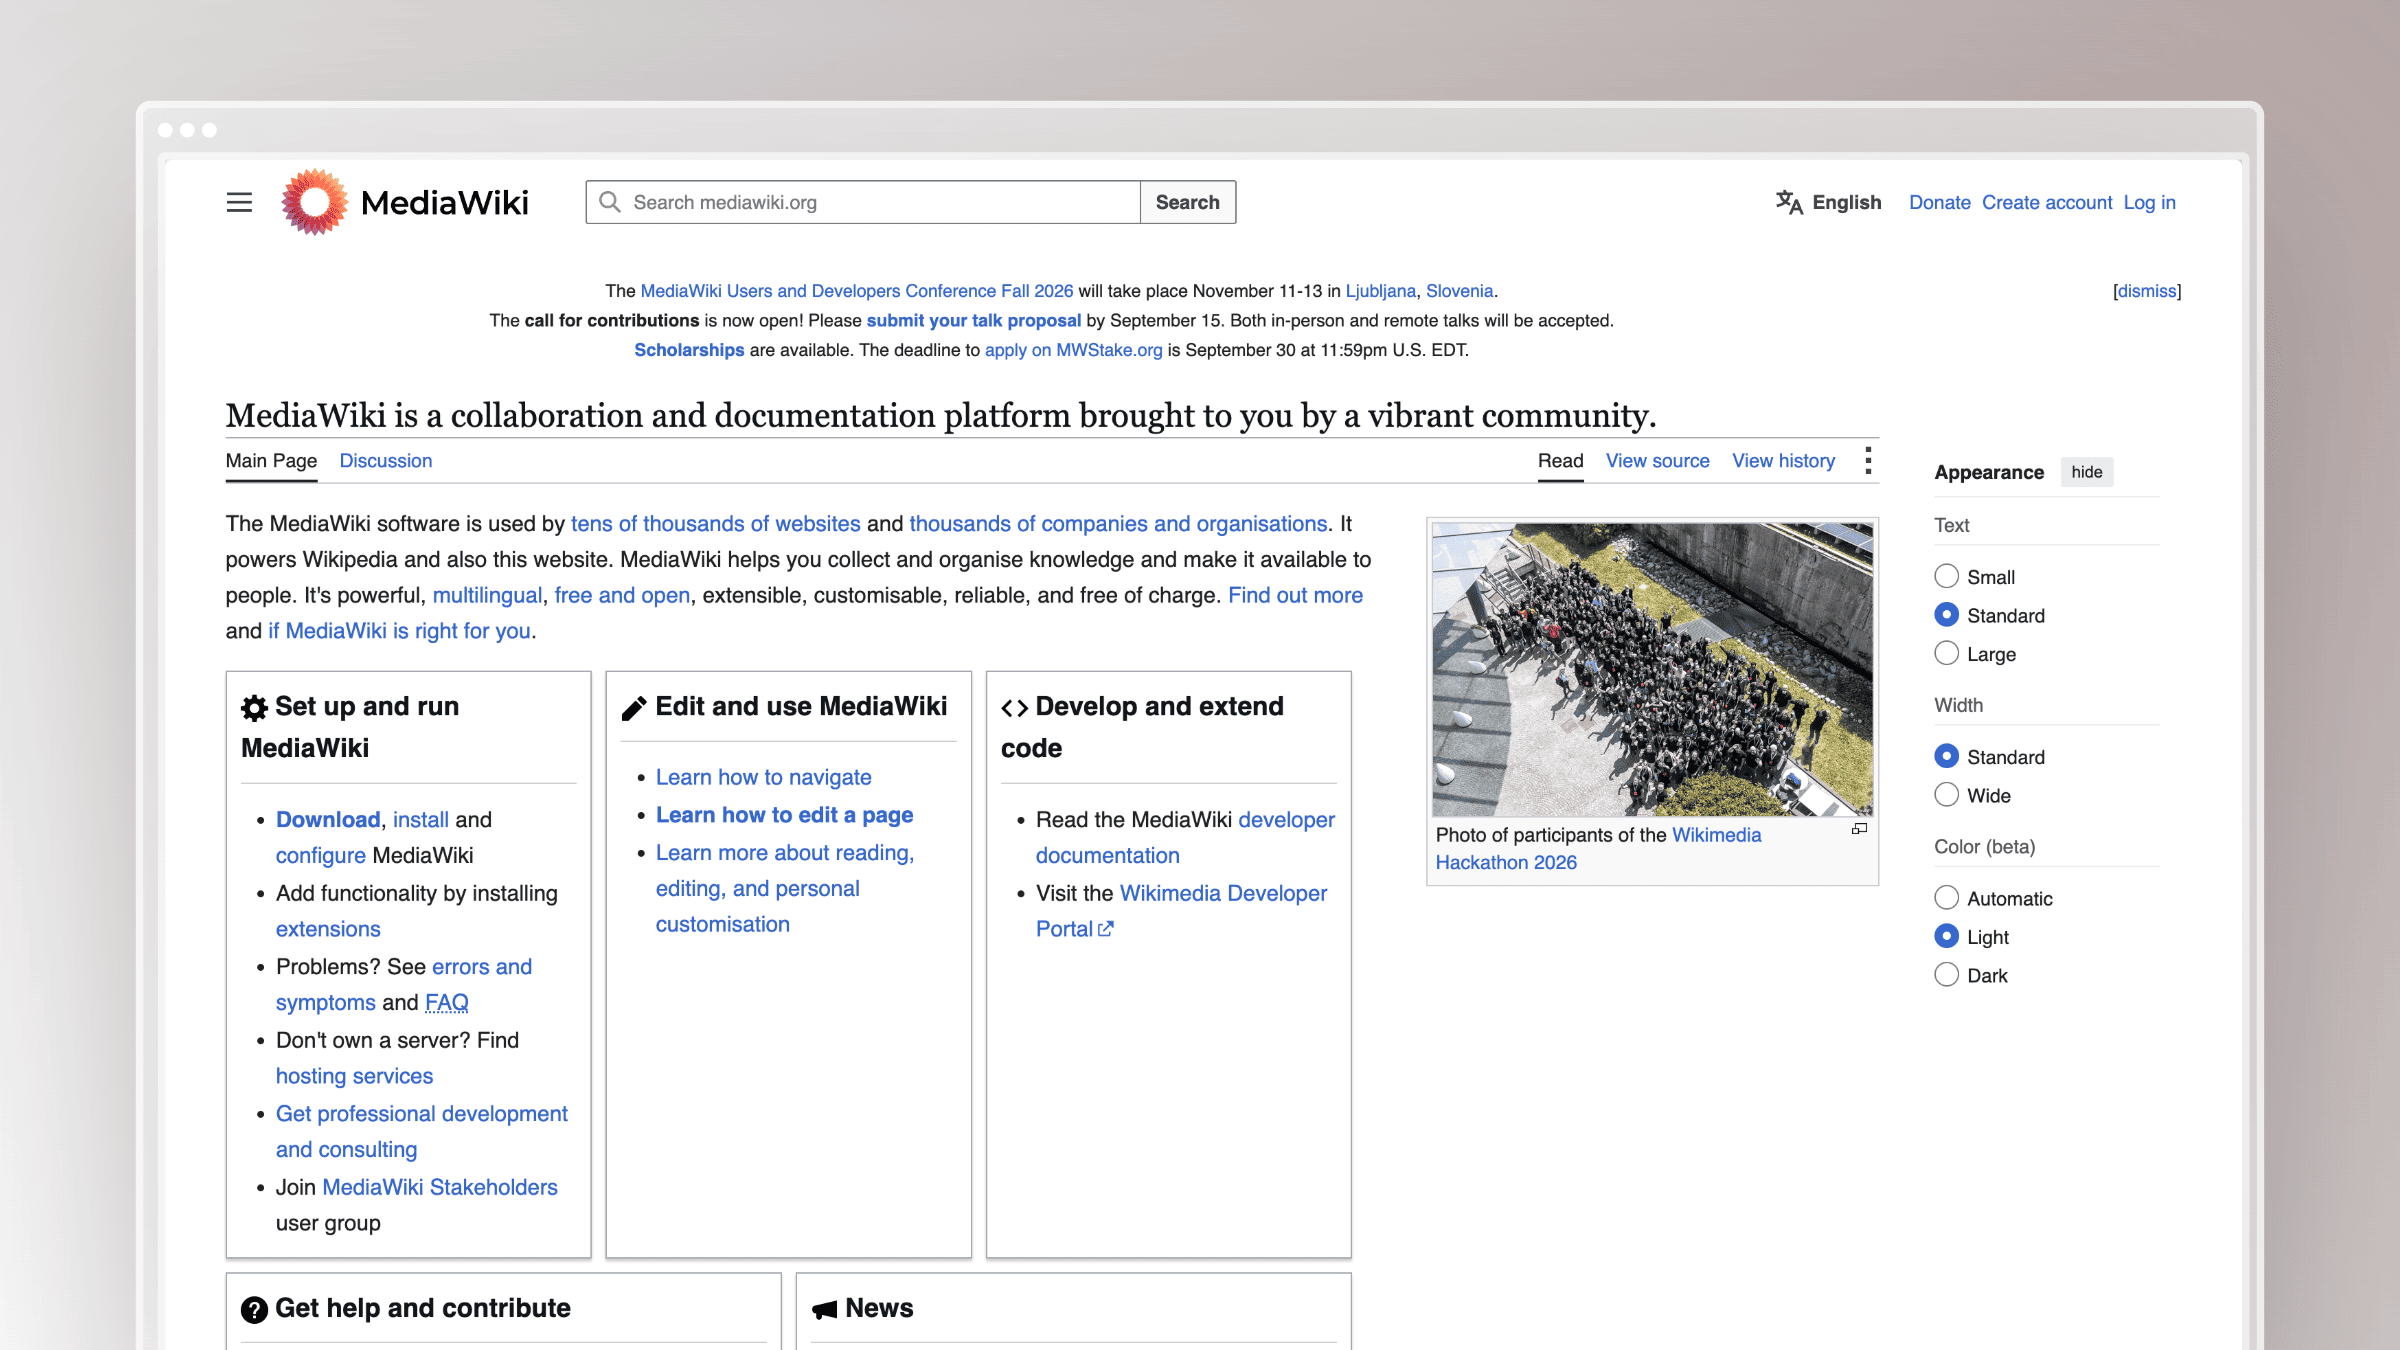
Task: Click apply on MWStake.org link
Action: click(1073, 350)
